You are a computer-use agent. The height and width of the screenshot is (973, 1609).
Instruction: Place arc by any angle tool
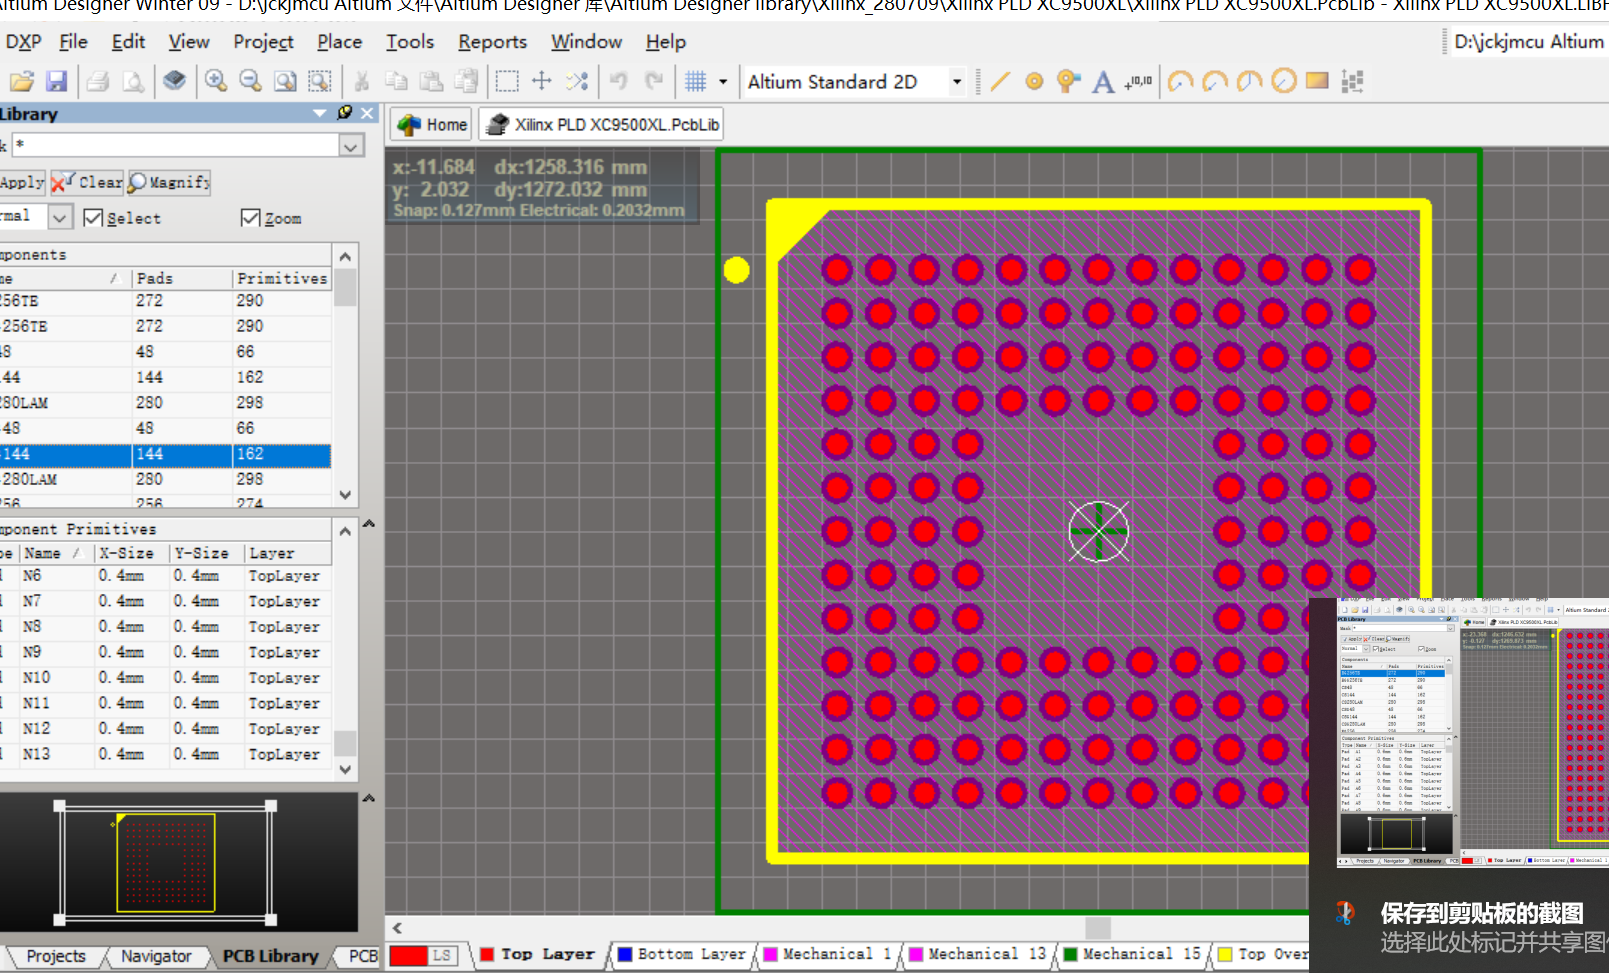point(1250,82)
